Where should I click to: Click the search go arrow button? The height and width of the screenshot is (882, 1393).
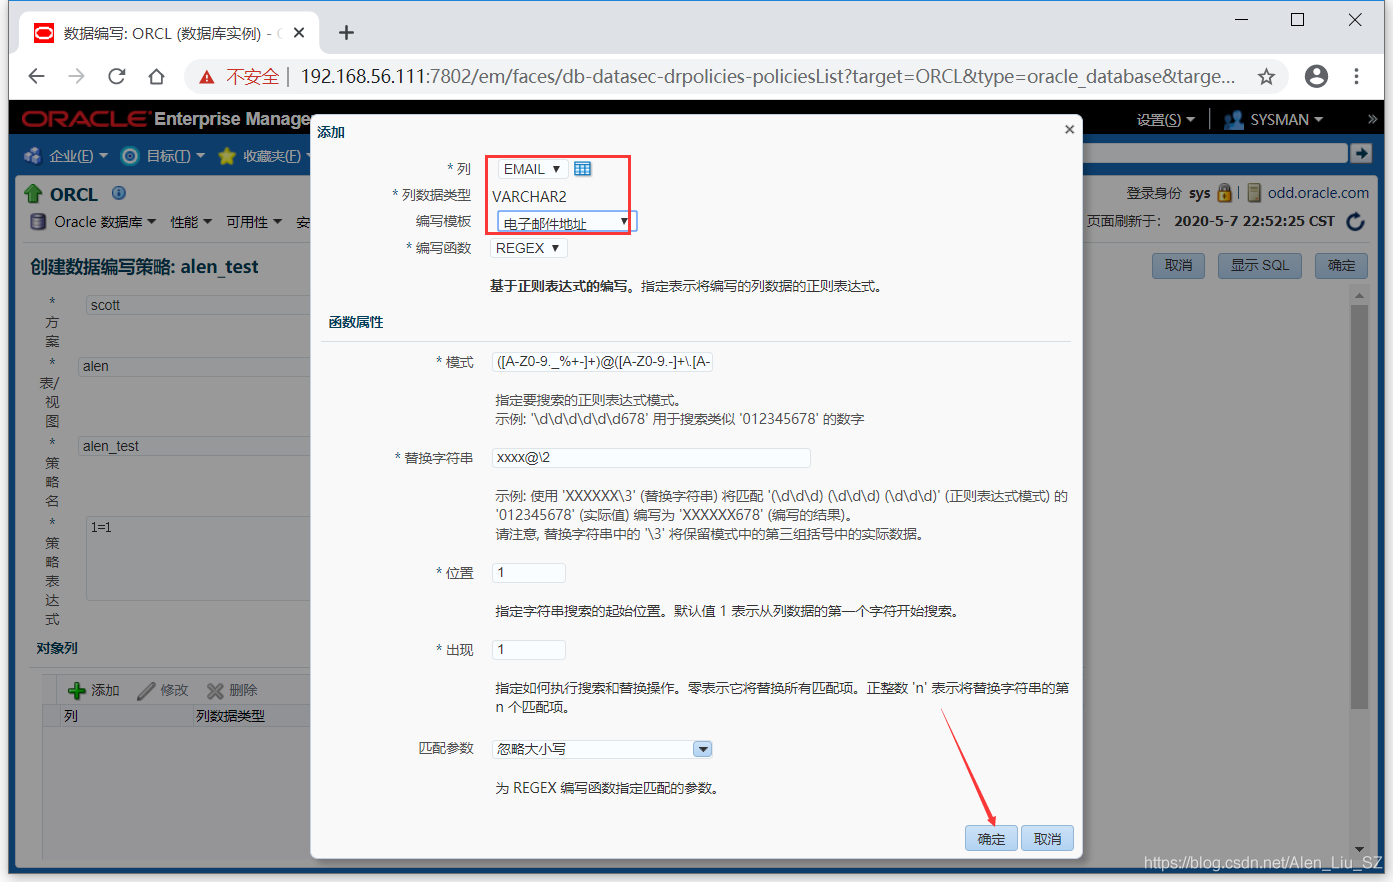pos(1361,153)
